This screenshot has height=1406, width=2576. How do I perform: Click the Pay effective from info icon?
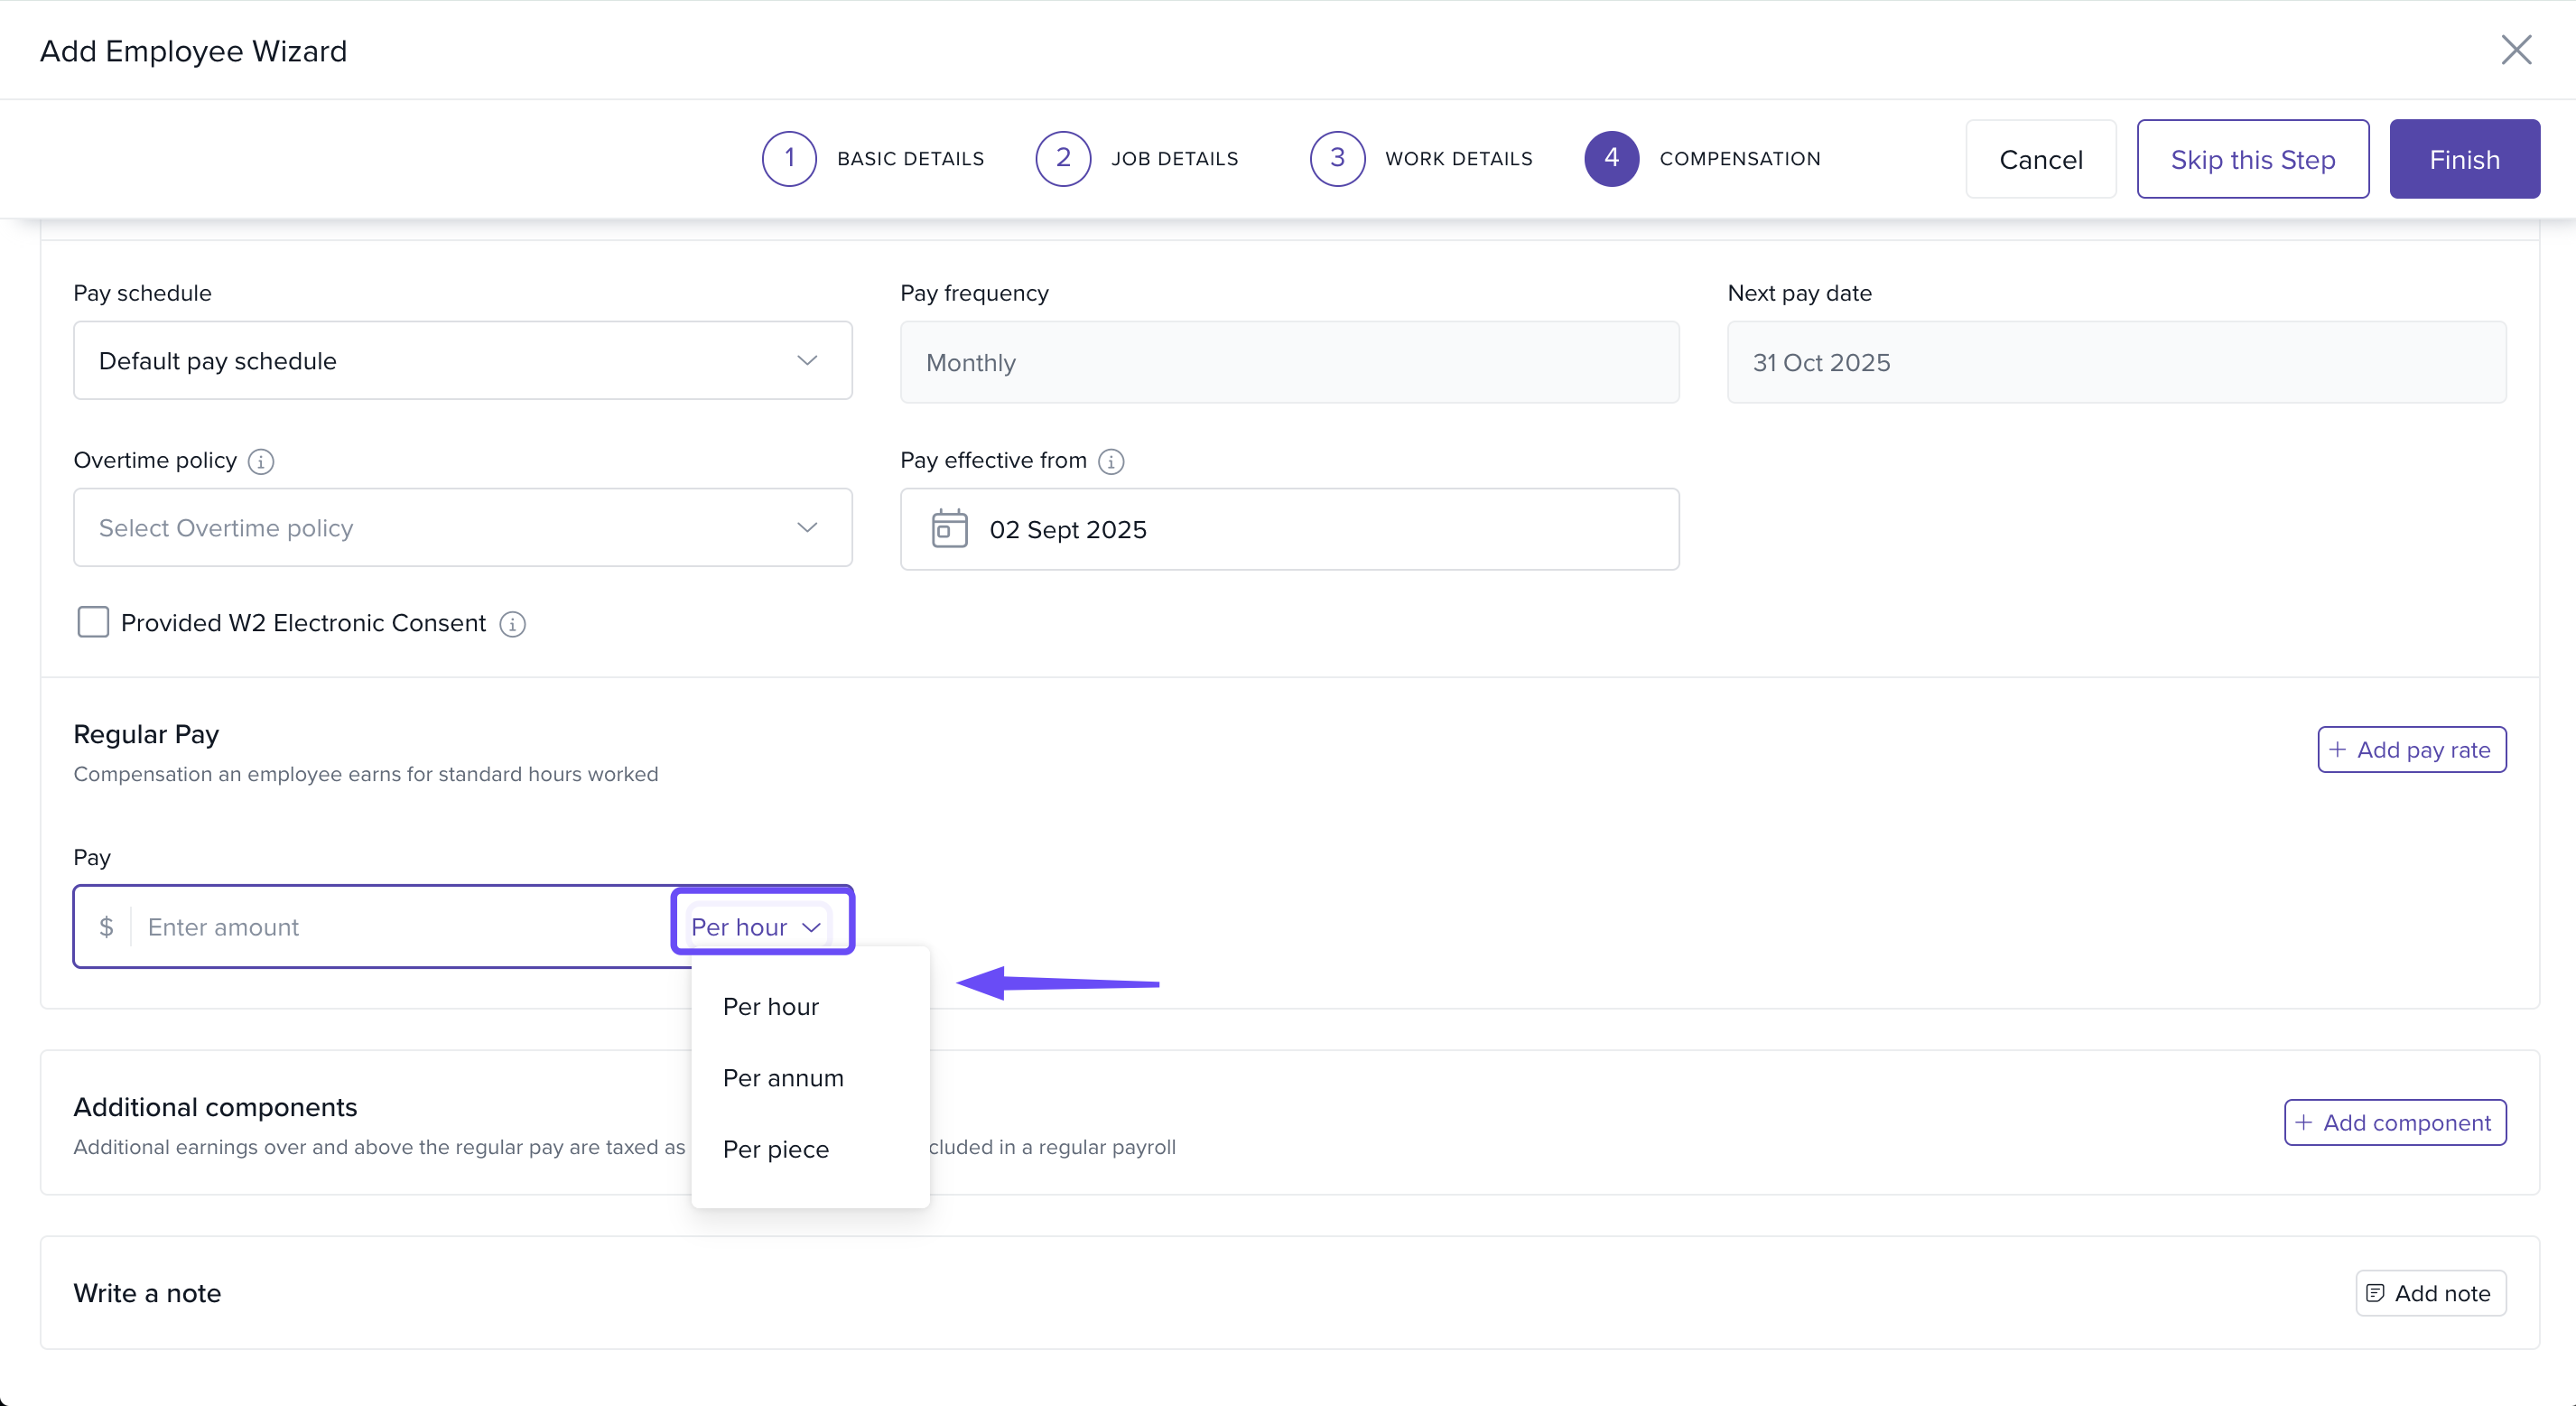[x=1111, y=461]
